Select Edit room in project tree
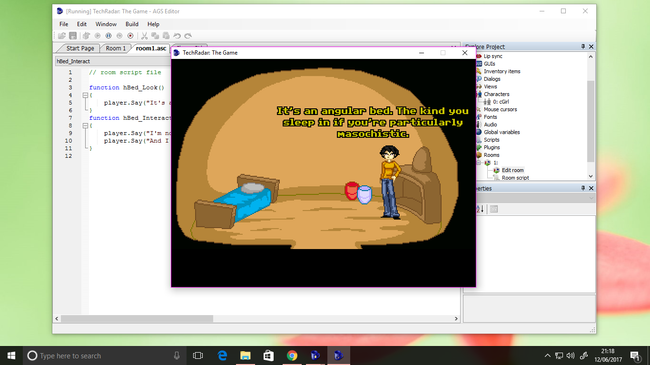 512,170
